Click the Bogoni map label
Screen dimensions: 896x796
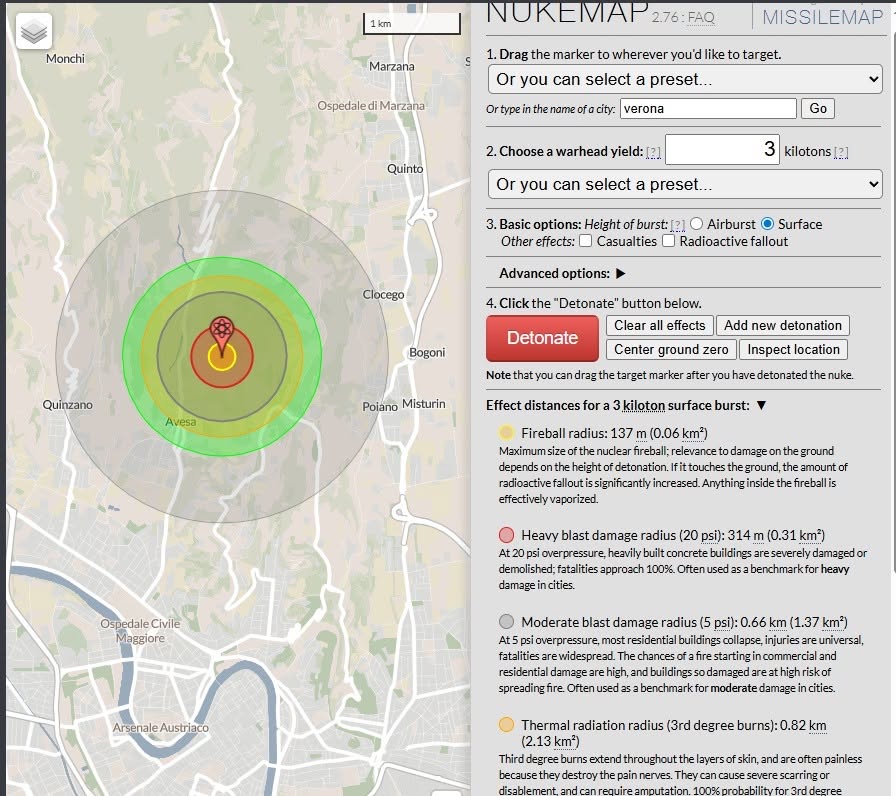pos(427,353)
